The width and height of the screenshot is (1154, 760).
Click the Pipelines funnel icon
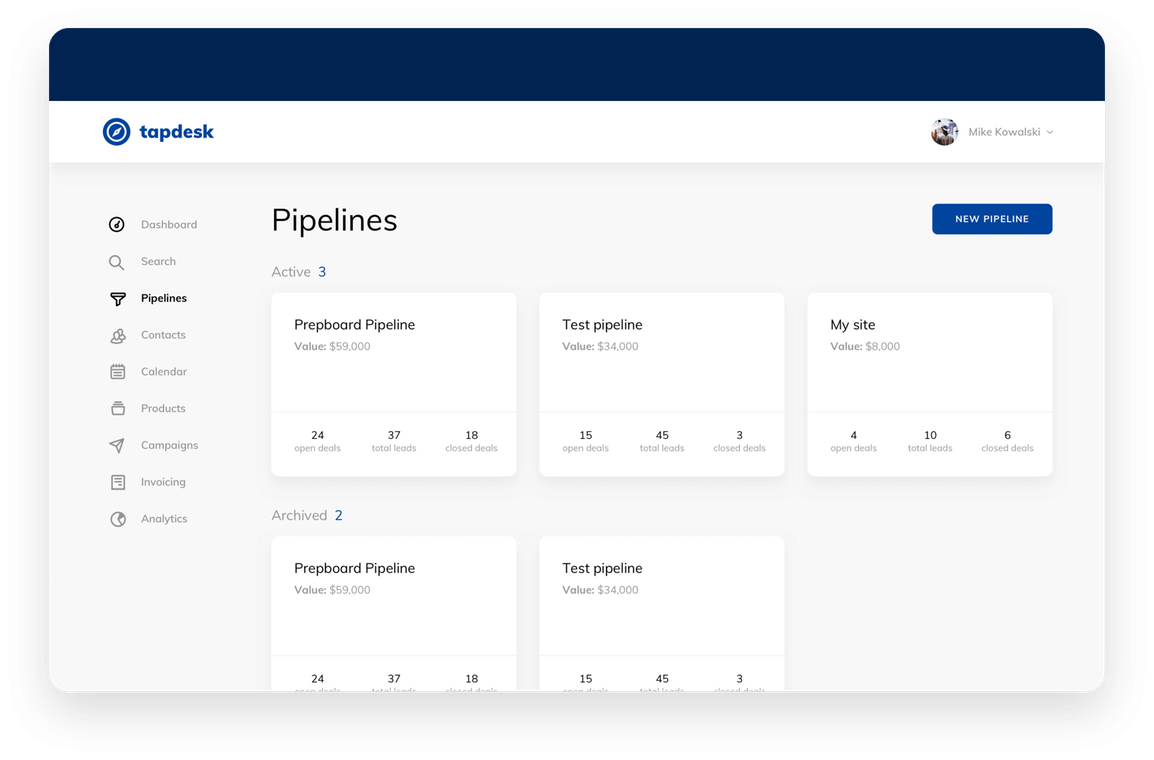(x=117, y=299)
